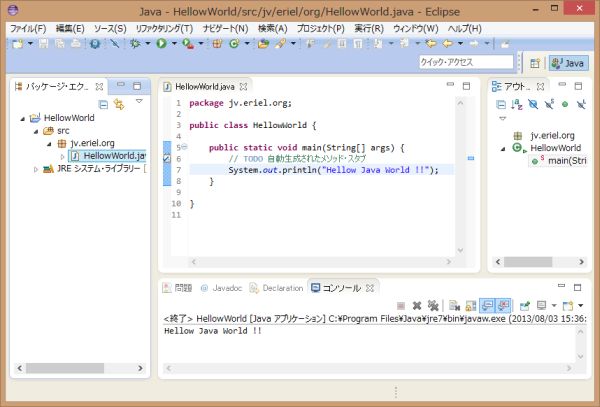Open the dropdown arrow beside Debug icon
Viewport: 600px width, 407px height.
click(147, 44)
